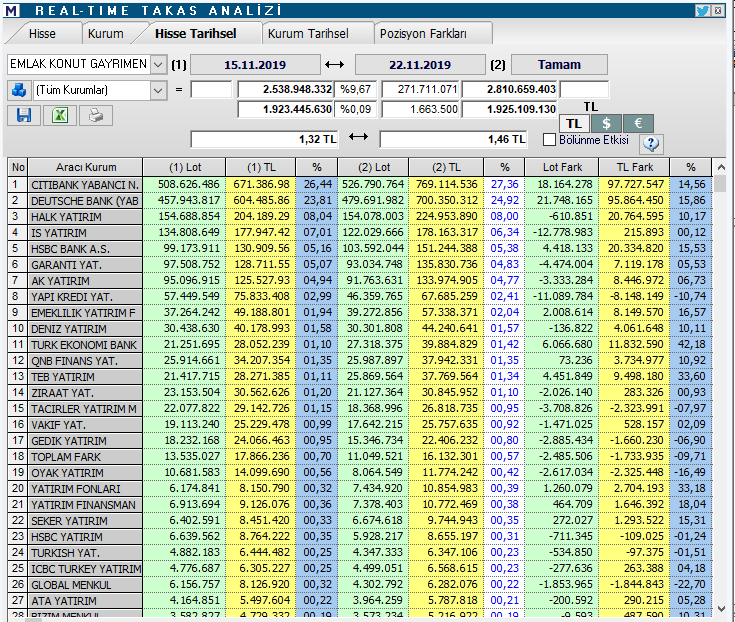
Task: Open the Kurum tab
Action: (106, 34)
